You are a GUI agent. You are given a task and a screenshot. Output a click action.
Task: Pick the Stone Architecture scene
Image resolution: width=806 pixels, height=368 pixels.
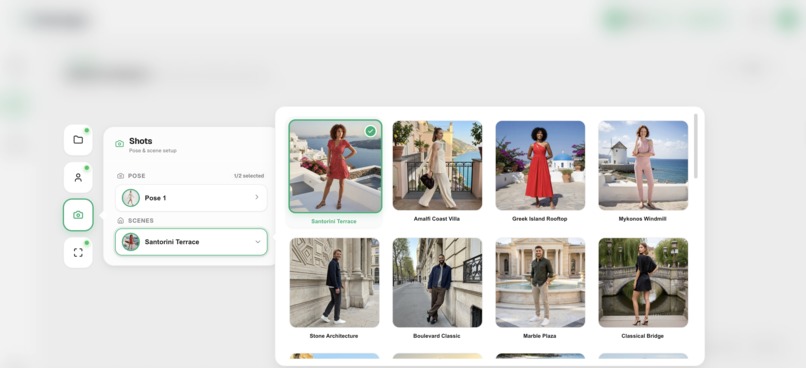coord(334,289)
